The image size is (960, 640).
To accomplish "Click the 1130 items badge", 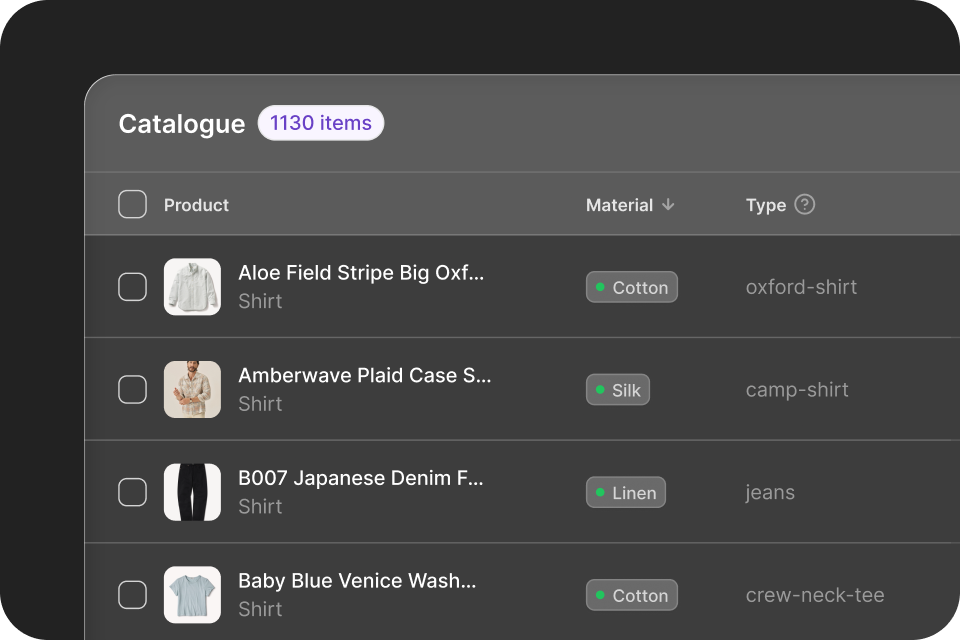I will coord(321,123).
